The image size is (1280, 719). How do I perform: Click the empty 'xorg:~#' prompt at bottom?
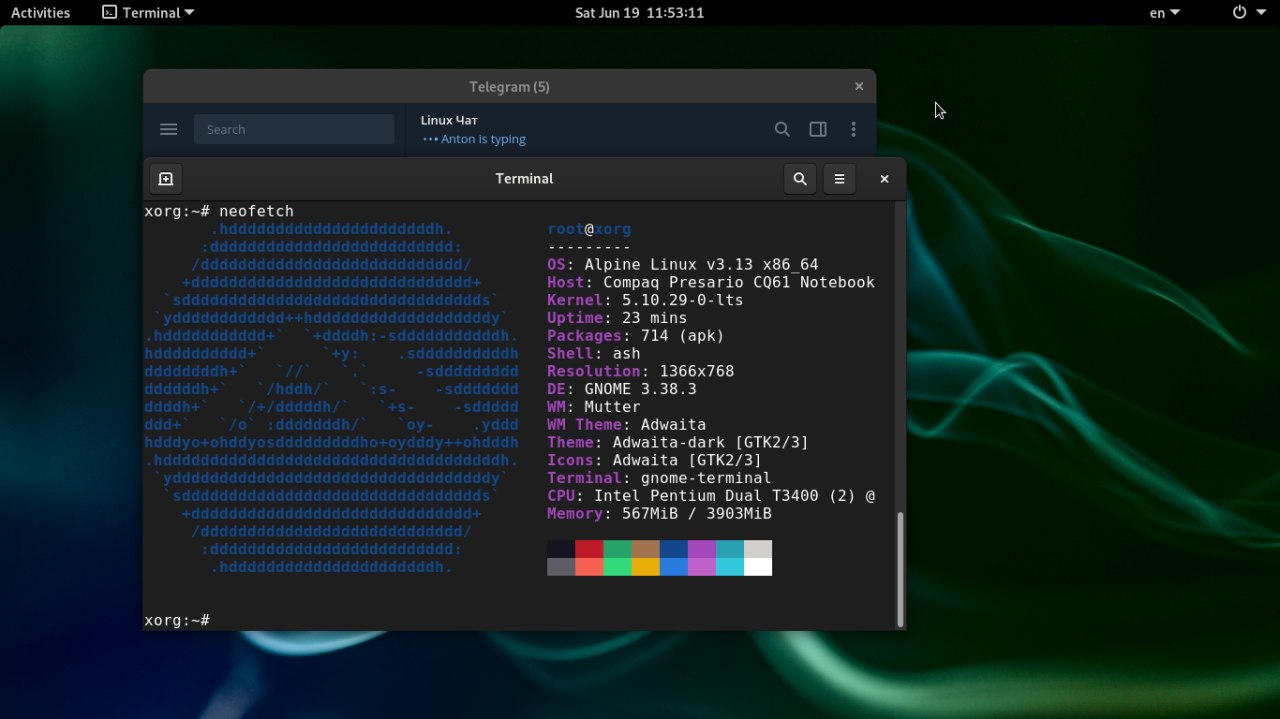coord(177,620)
